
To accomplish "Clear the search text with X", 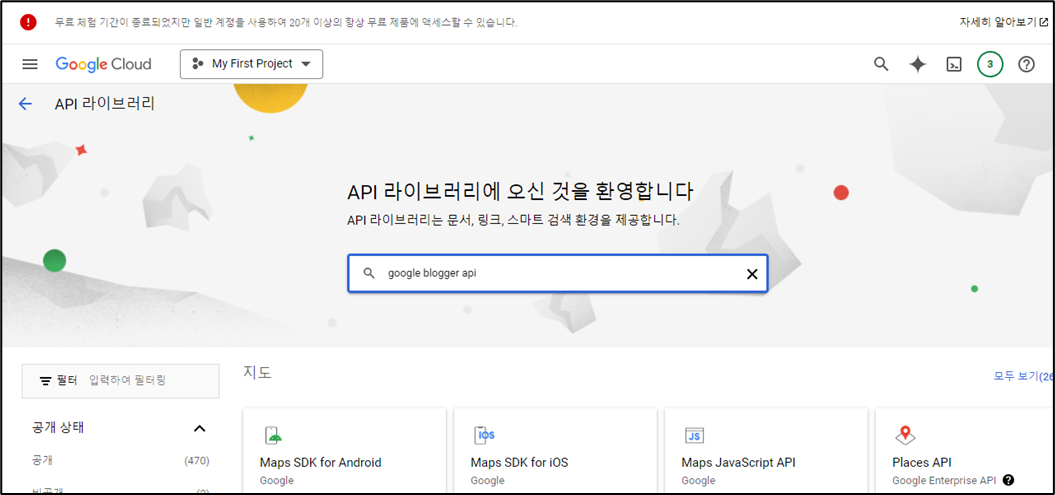I will (752, 274).
